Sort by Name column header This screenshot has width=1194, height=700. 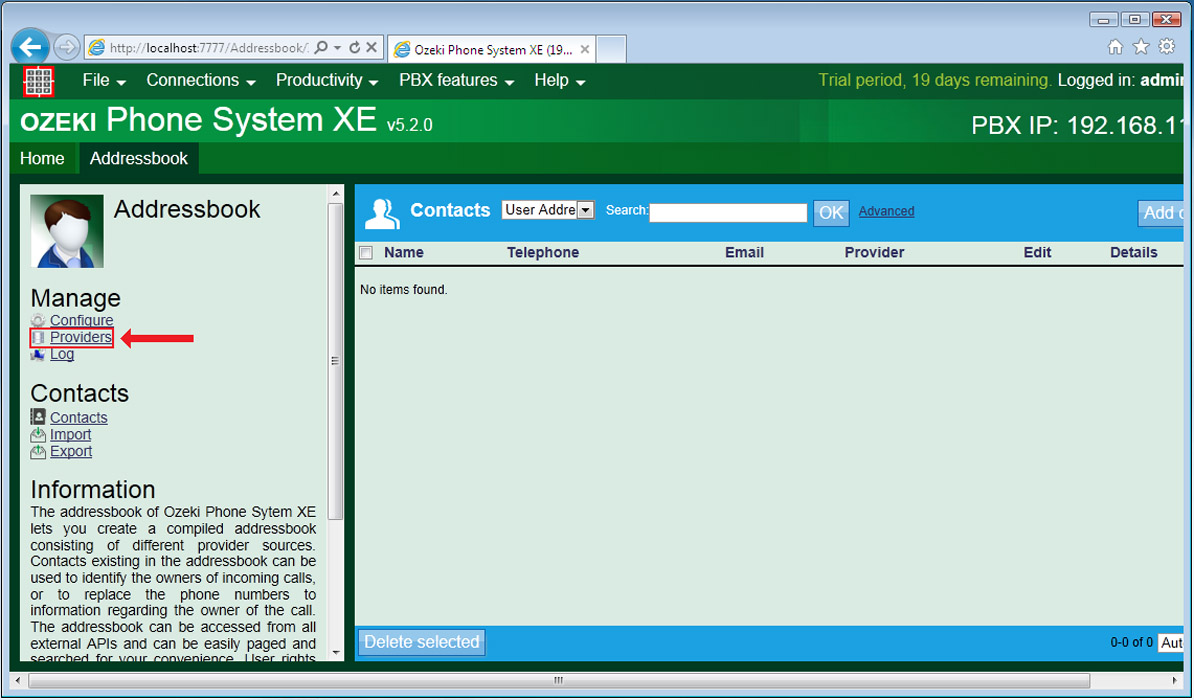404,253
